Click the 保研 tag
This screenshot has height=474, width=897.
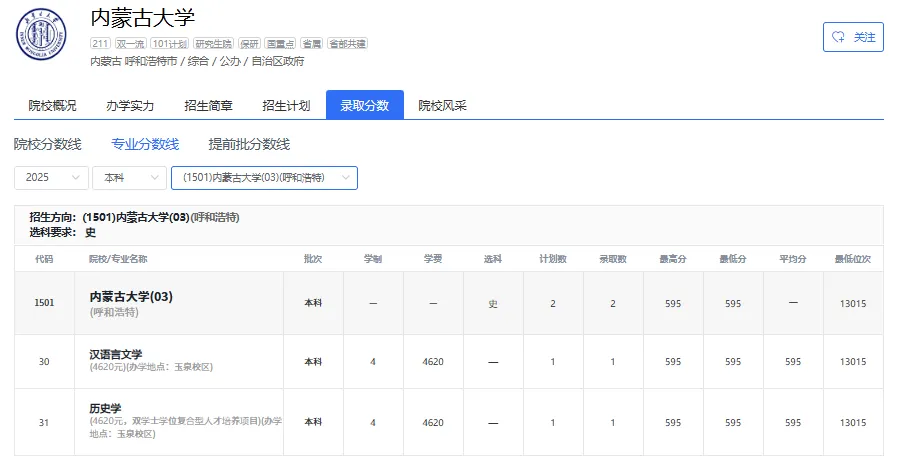coord(249,43)
